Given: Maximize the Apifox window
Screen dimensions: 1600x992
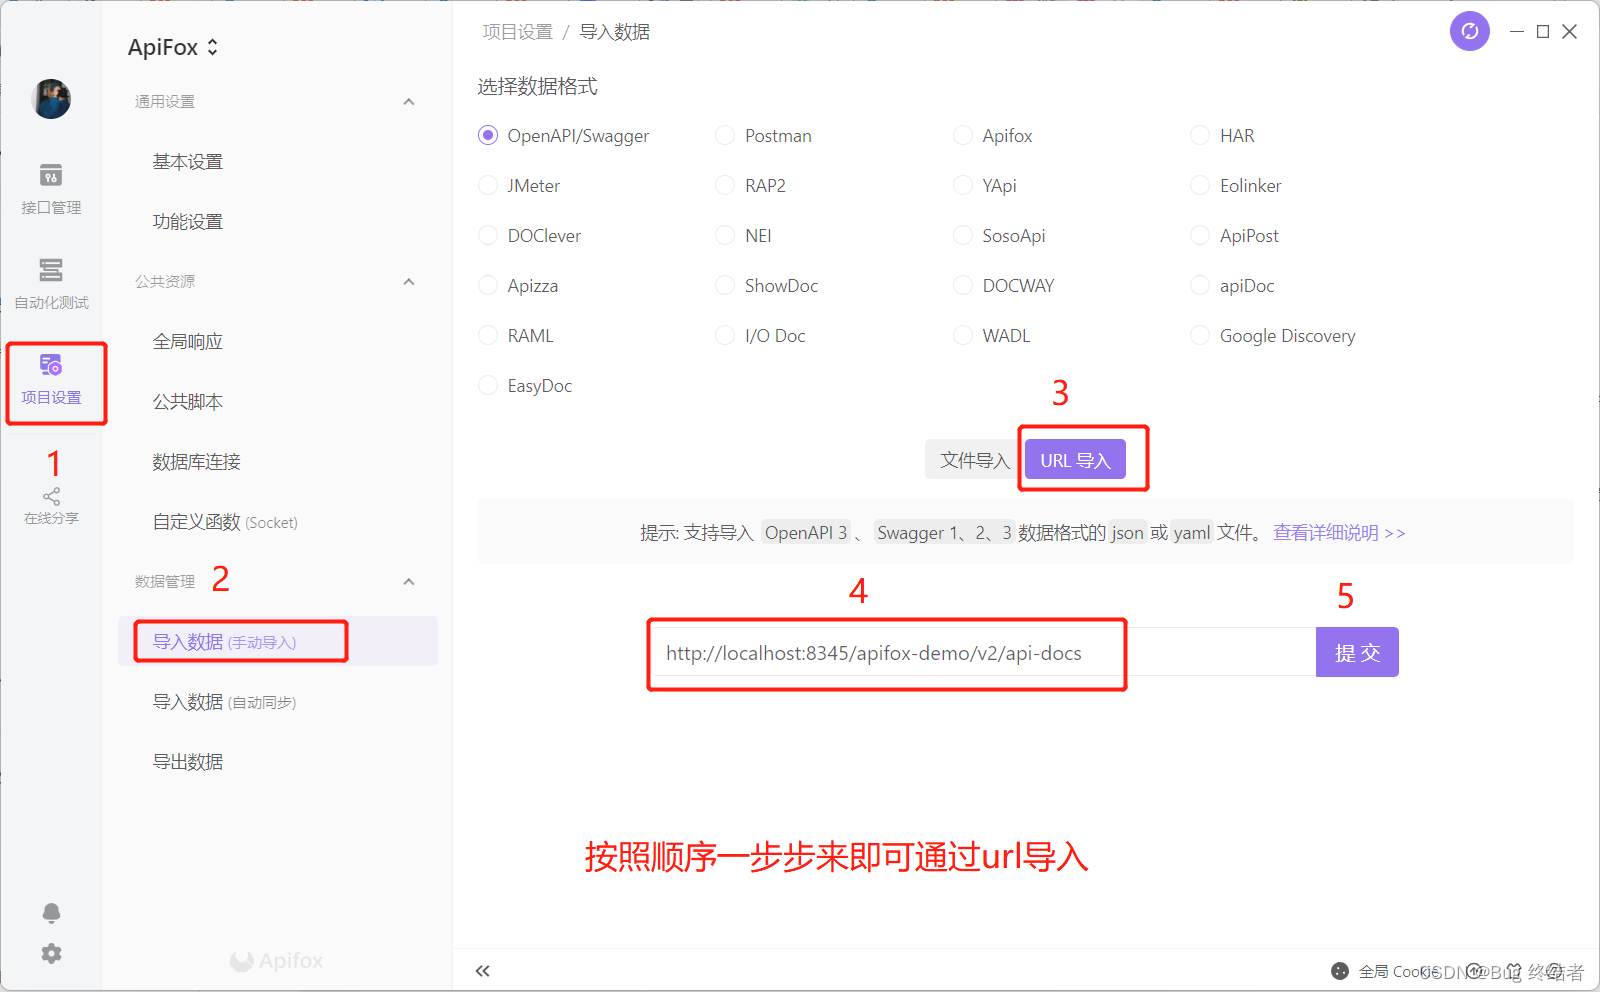Looking at the screenshot, I should point(1543,32).
